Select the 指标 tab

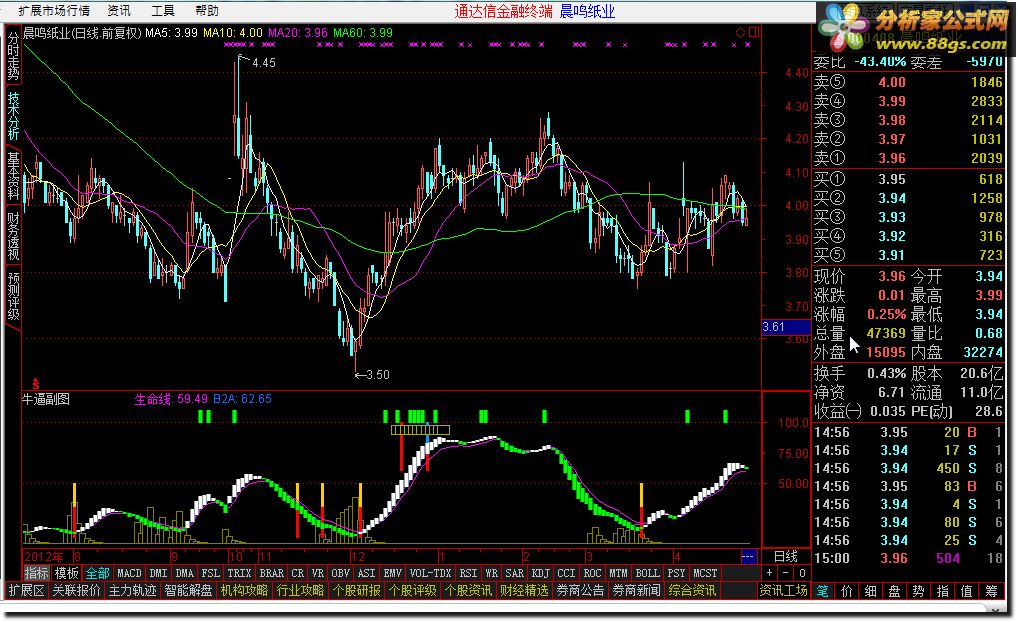pyautogui.click(x=36, y=573)
